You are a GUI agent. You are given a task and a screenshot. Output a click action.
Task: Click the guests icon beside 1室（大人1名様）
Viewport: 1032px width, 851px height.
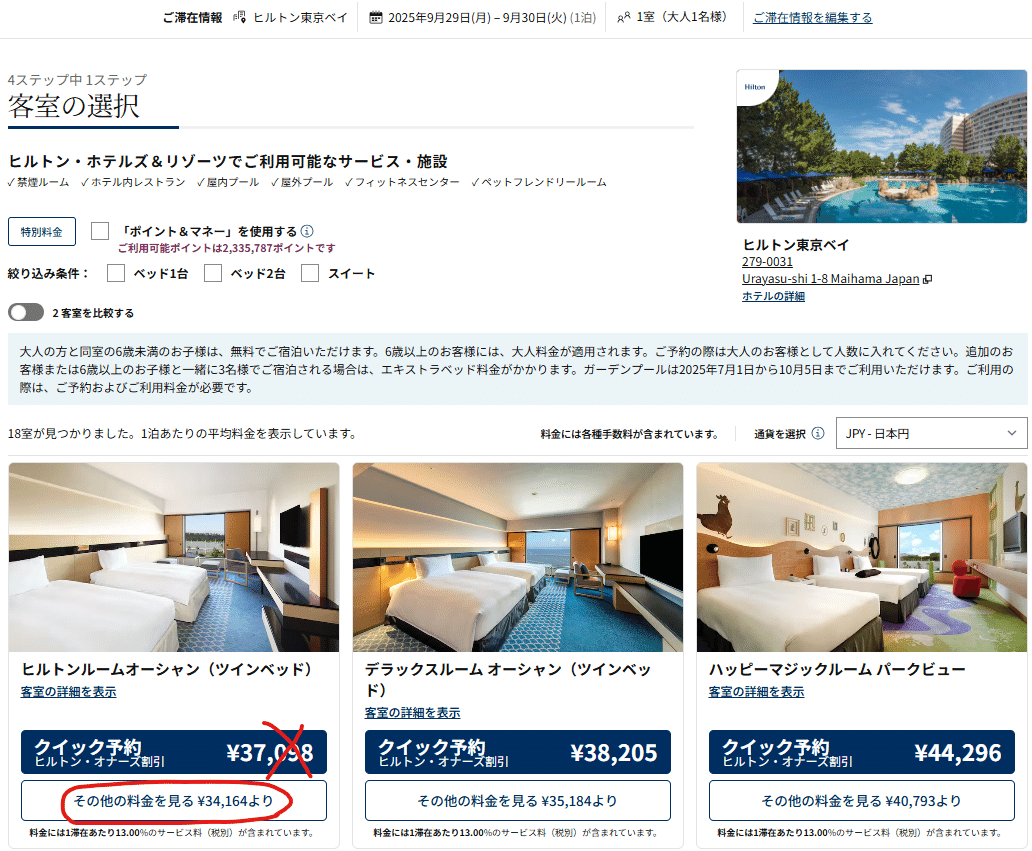click(x=623, y=18)
